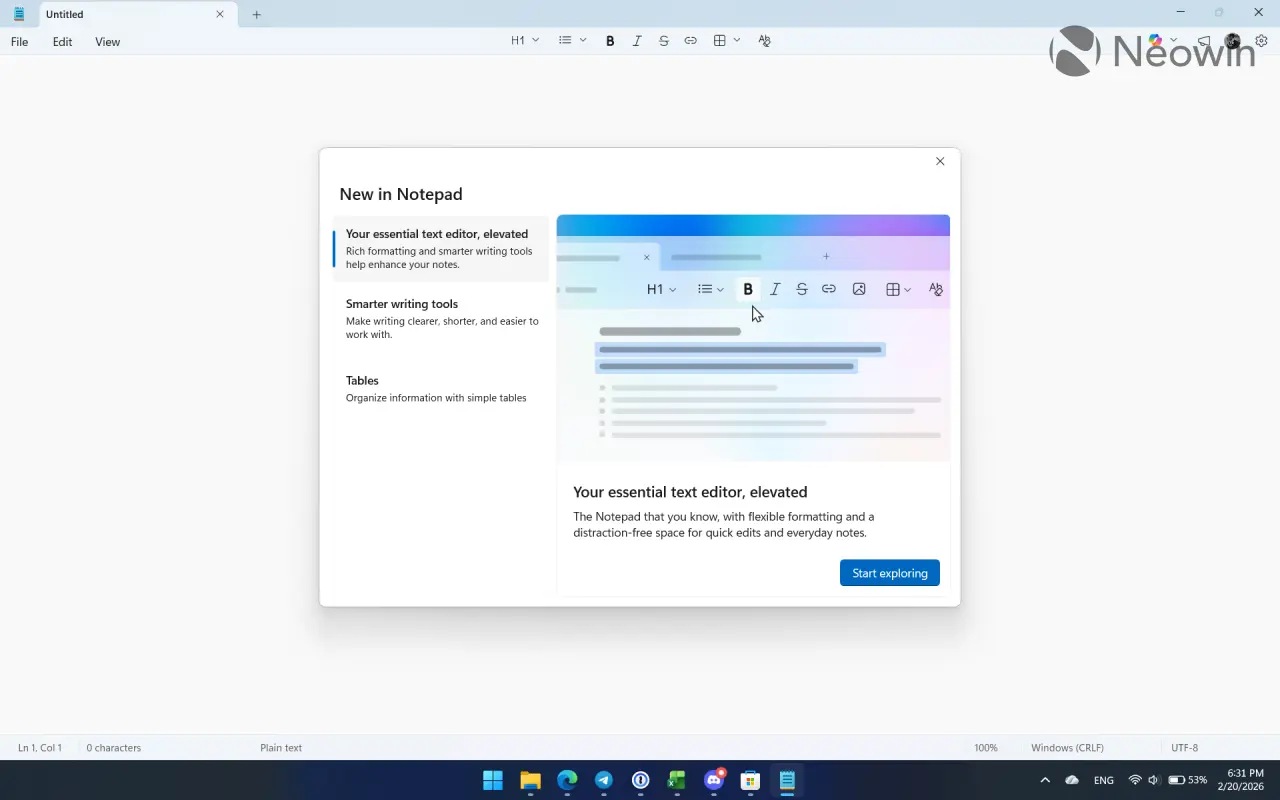This screenshot has height=800, width=1280.
Task: Clear formatting with the rightmost toolbar icon
Action: (764, 40)
